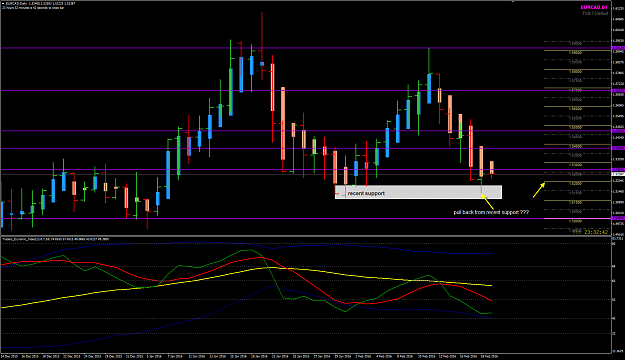
Task: Click the 'recent support' text label
Action: pyautogui.click(x=366, y=193)
